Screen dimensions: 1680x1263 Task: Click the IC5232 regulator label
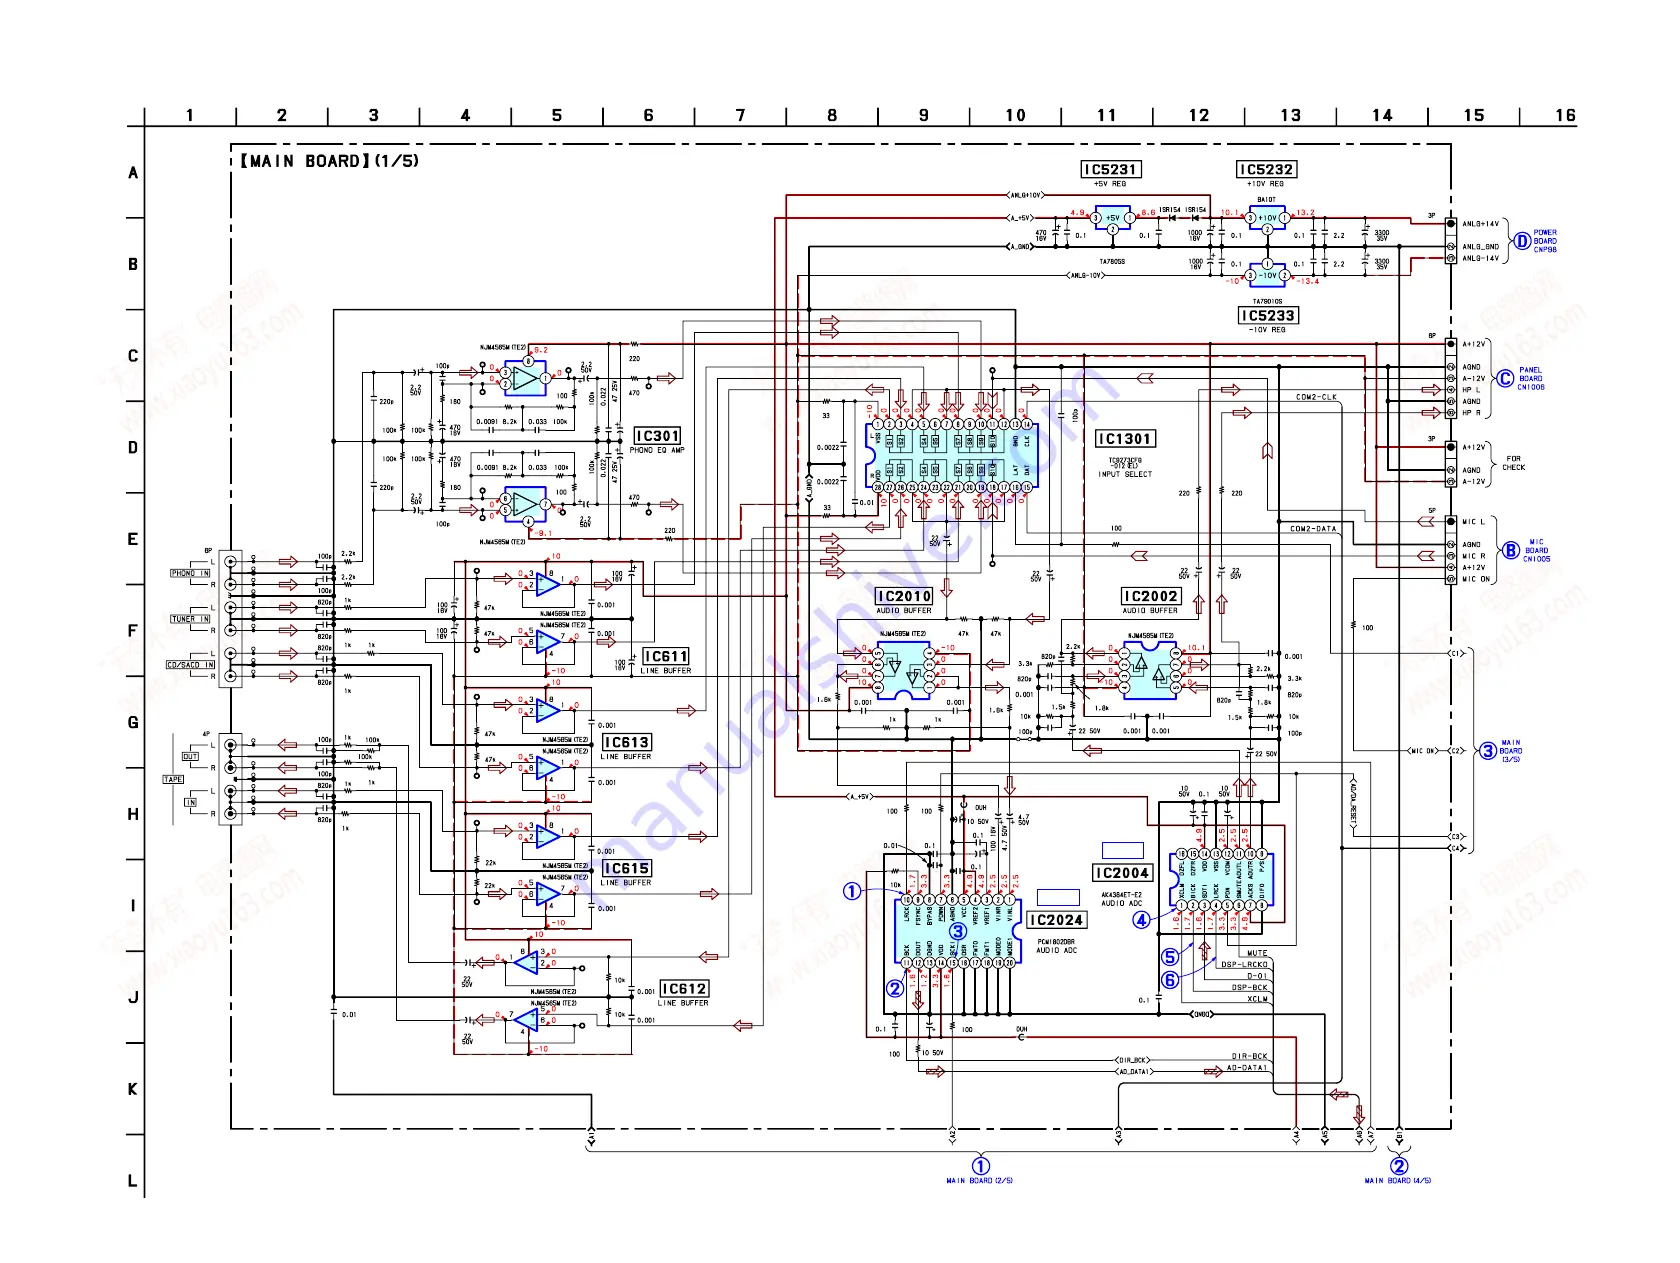pos(1266,170)
